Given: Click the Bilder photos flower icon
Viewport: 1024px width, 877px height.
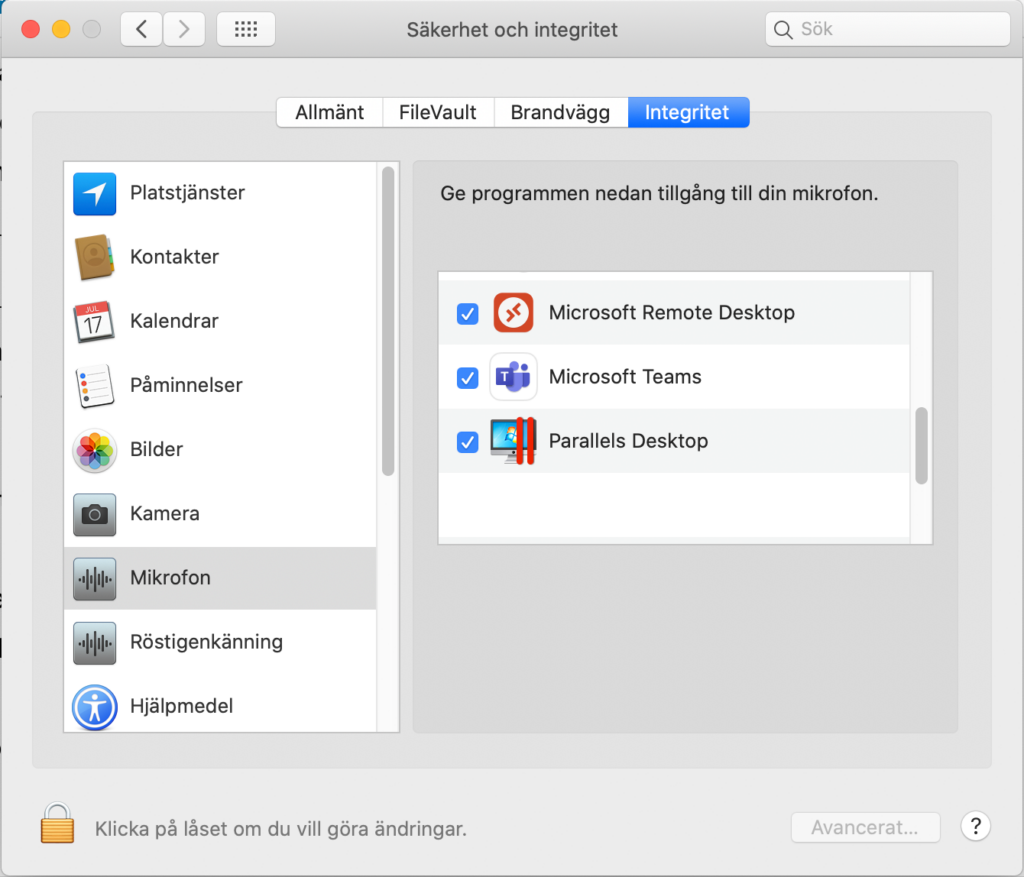Looking at the screenshot, I should [95, 450].
